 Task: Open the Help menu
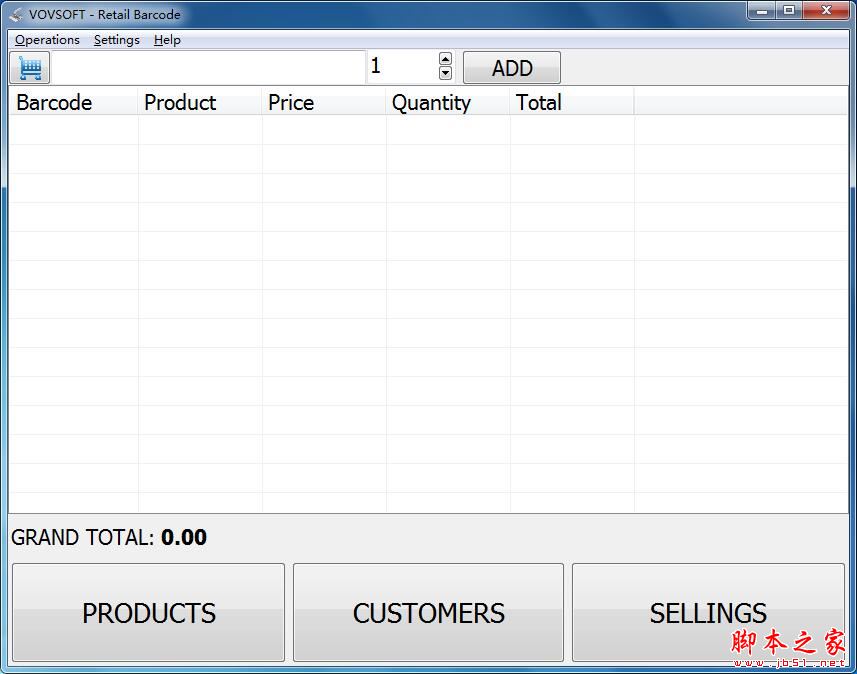[167, 40]
